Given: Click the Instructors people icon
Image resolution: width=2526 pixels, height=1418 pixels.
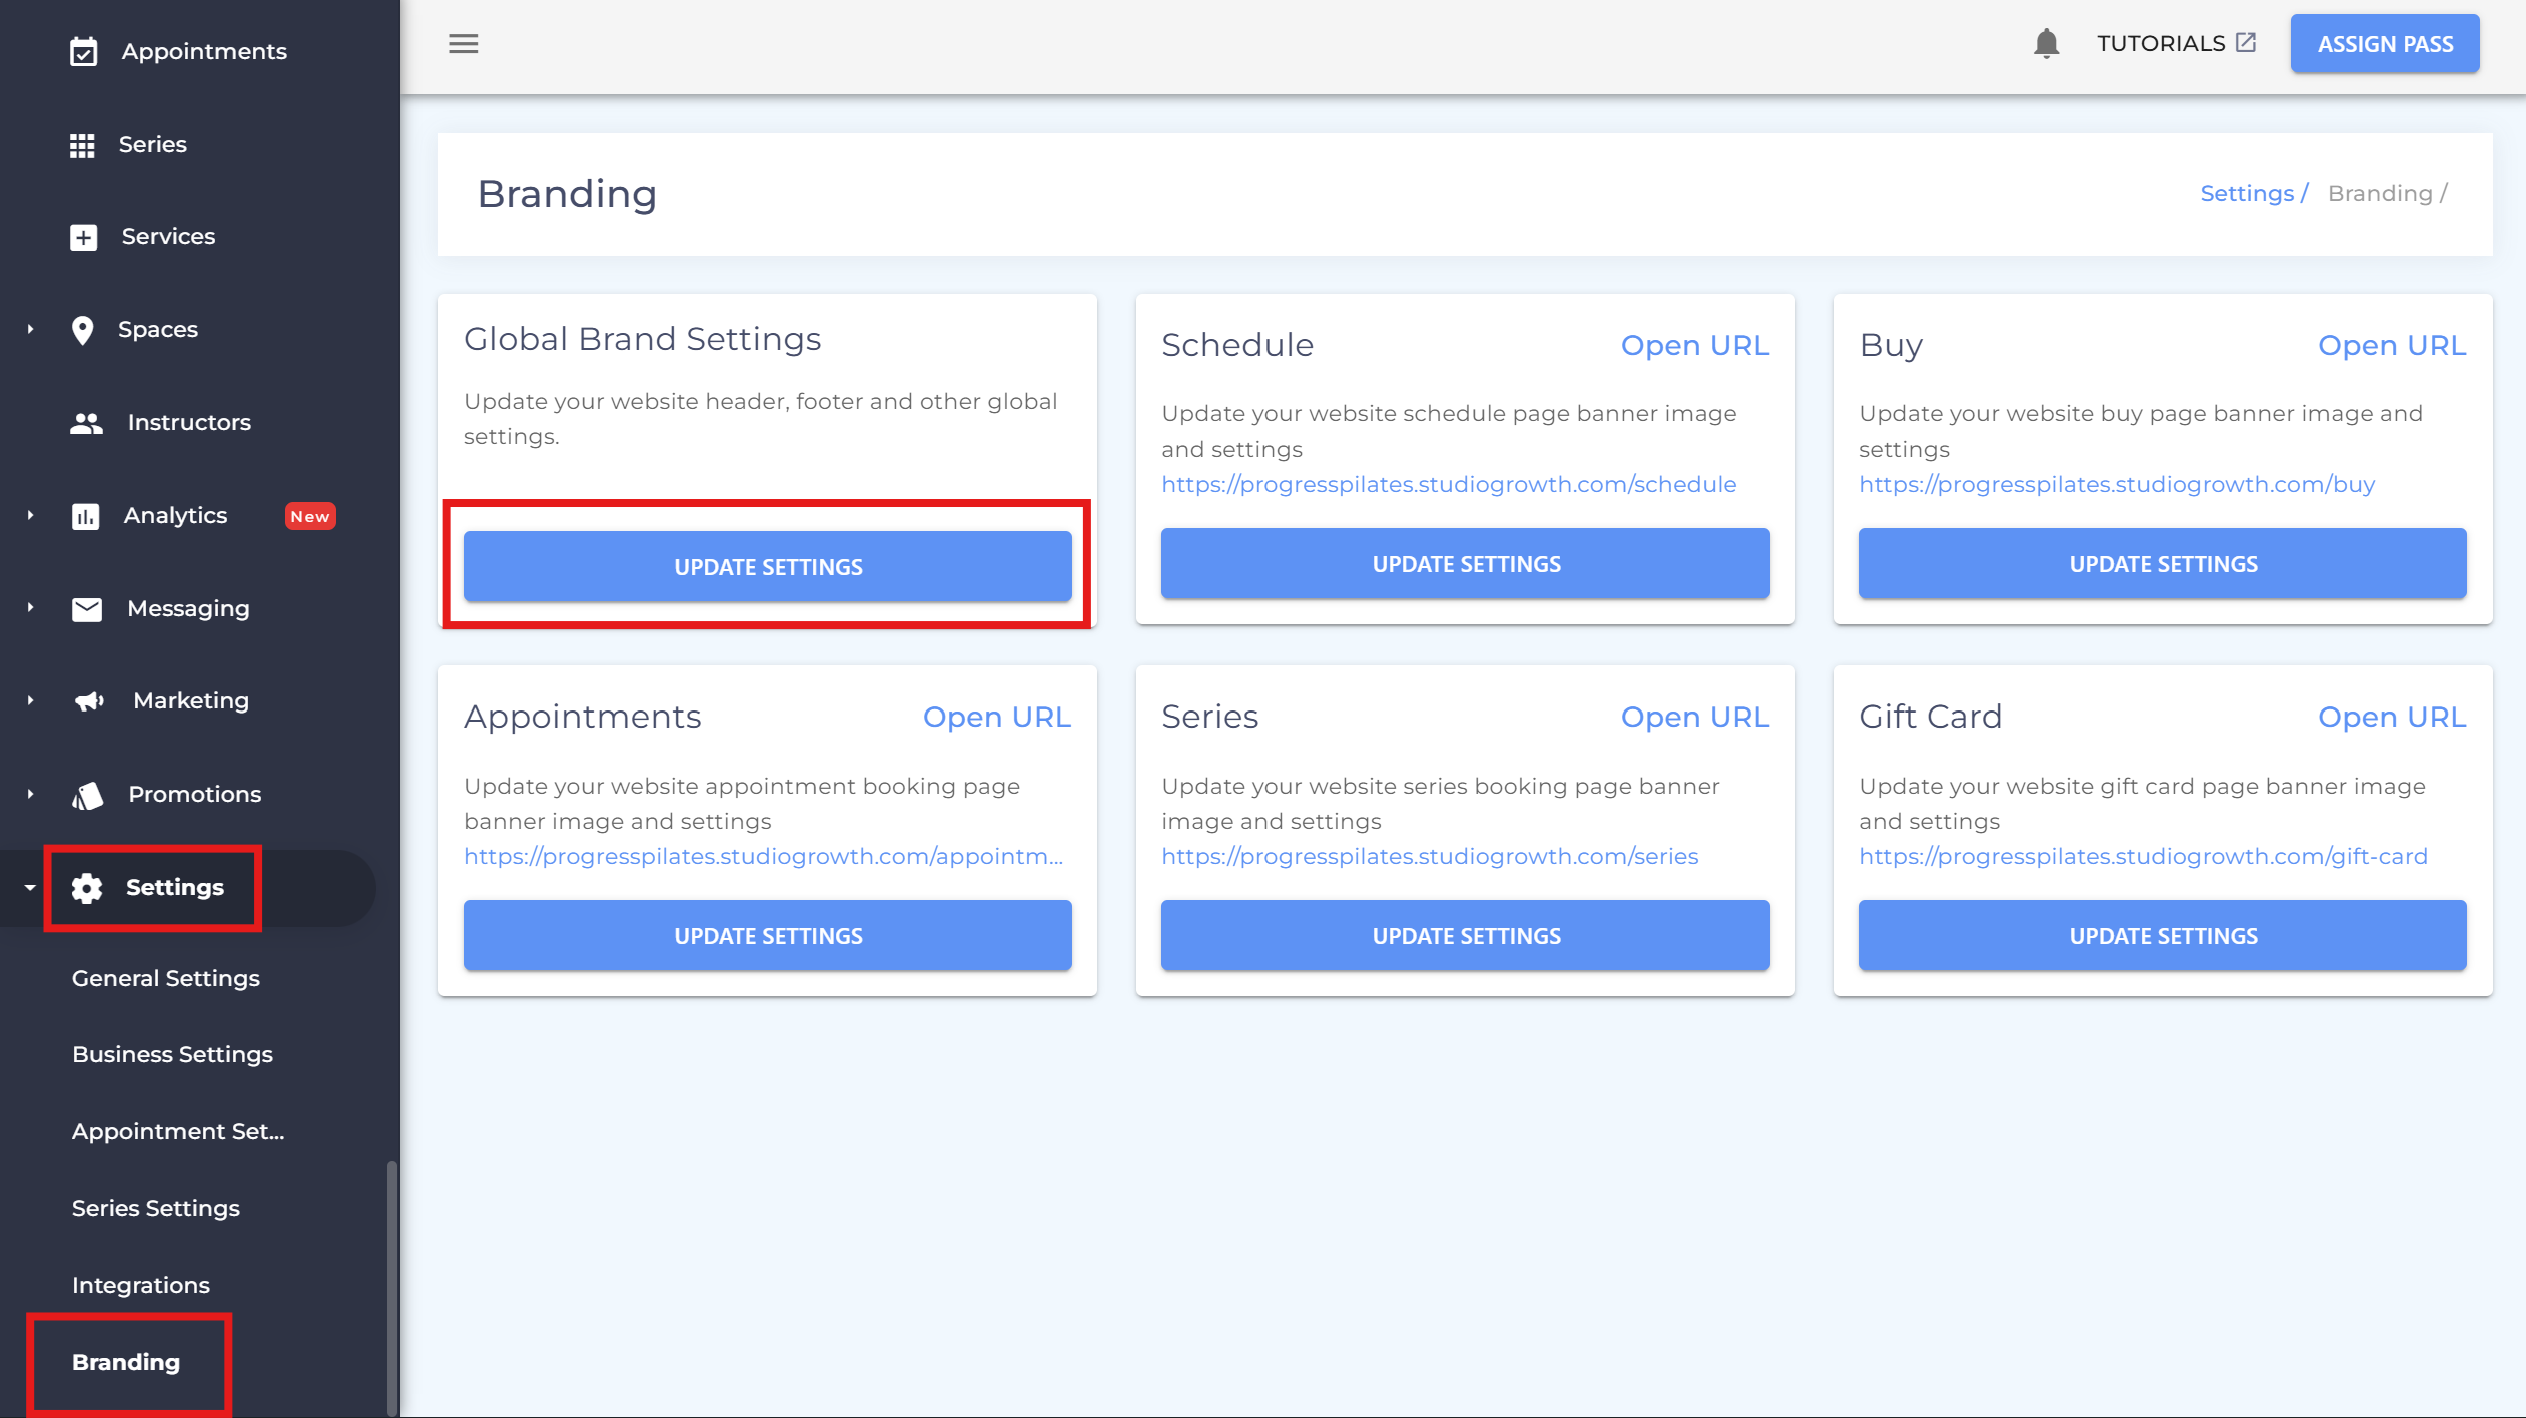Looking at the screenshot, I should tap(86, 423).
